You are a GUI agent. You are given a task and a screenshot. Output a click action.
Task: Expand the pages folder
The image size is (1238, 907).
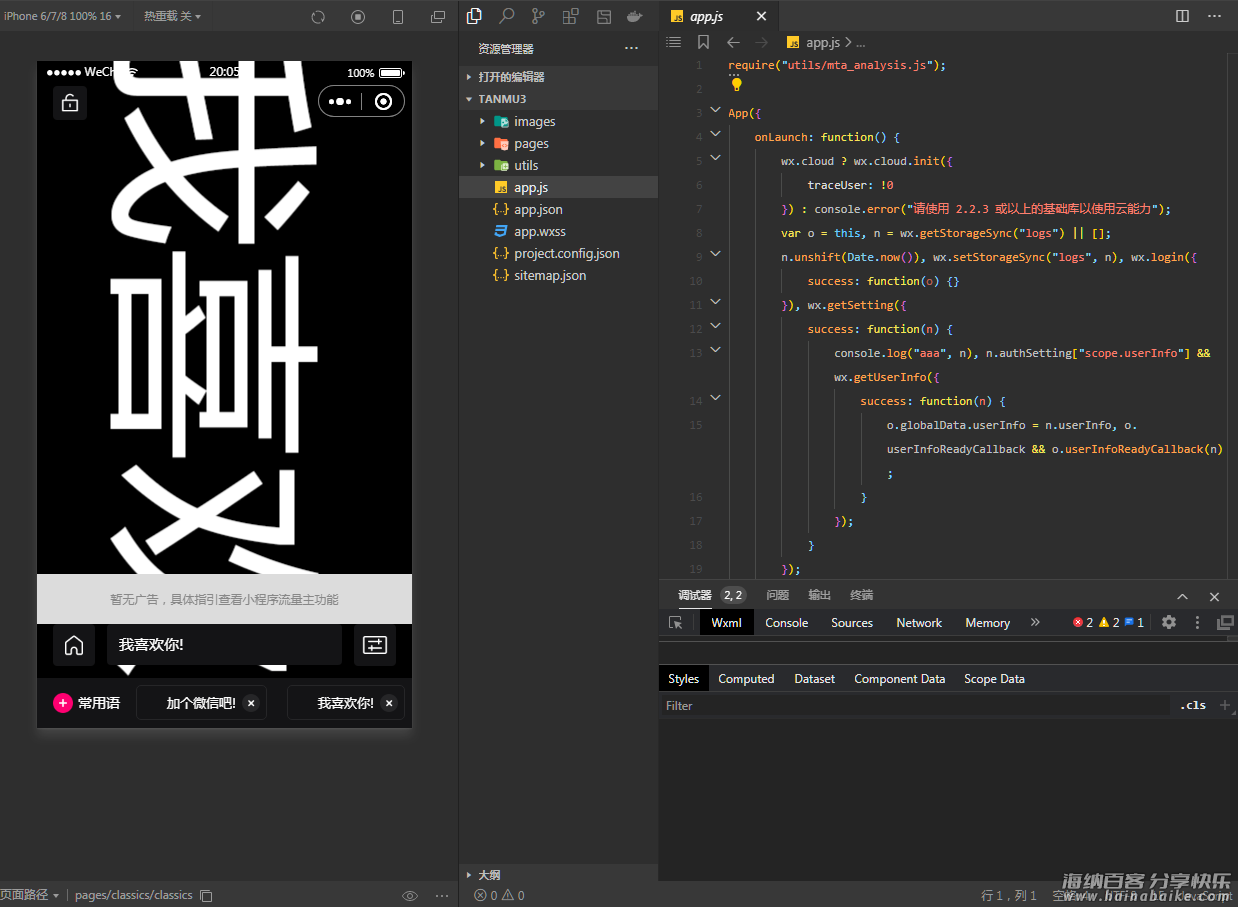[482, 143]
